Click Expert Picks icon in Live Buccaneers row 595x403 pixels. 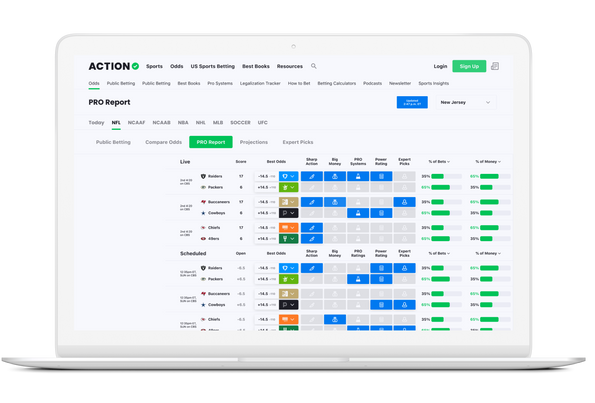(405, 202)
